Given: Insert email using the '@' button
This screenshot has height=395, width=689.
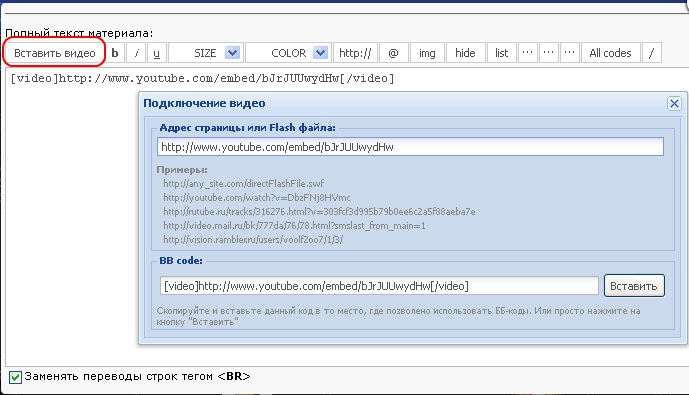Looking at the screenshot, I should pos(394,53).
